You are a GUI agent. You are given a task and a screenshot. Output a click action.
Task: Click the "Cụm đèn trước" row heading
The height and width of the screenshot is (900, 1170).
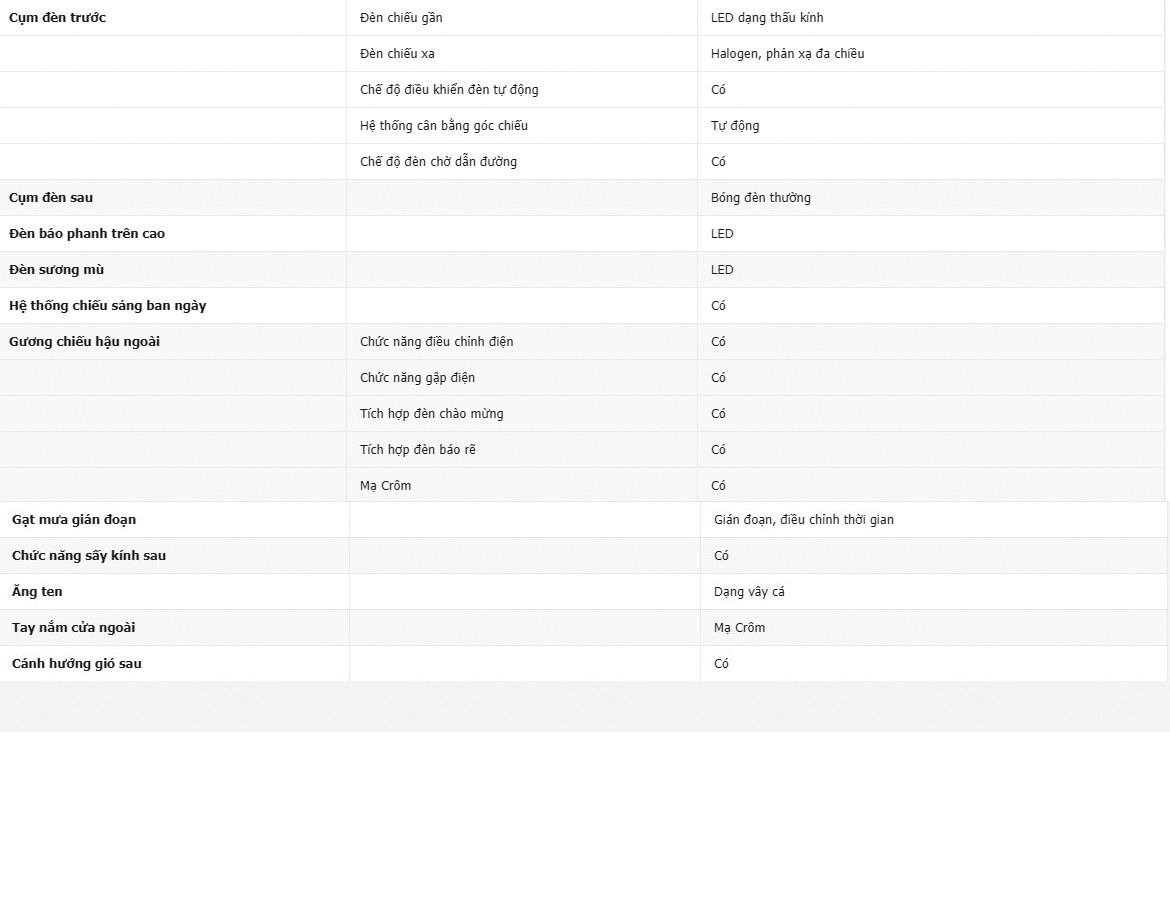57,18
